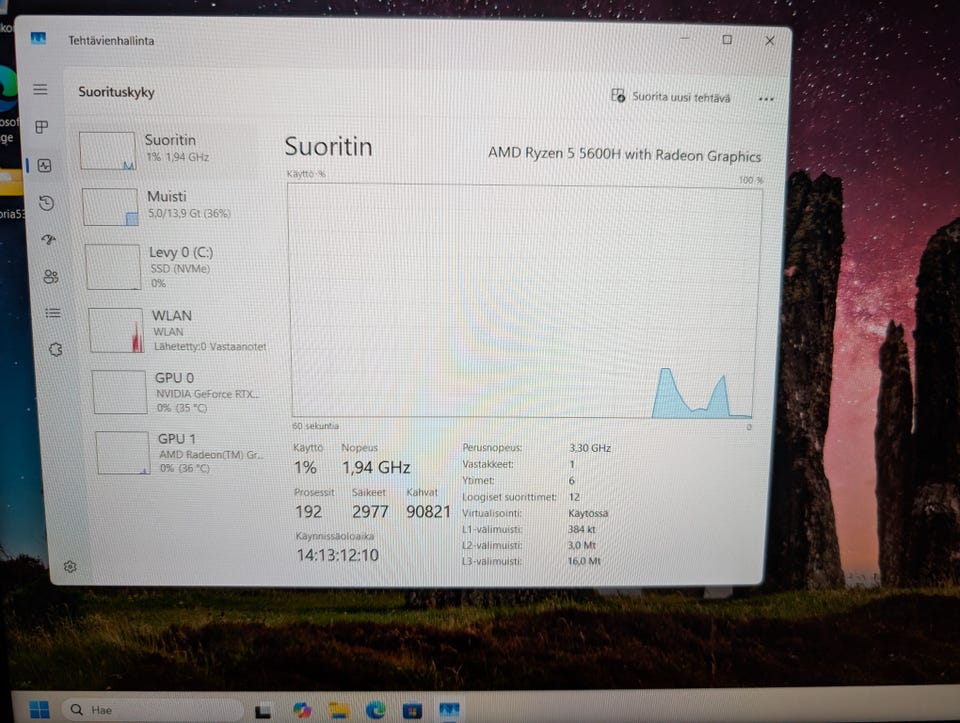This screenshot has width=960, height=723.
Task: Click the Suoritin heading text
Action: 329,147
